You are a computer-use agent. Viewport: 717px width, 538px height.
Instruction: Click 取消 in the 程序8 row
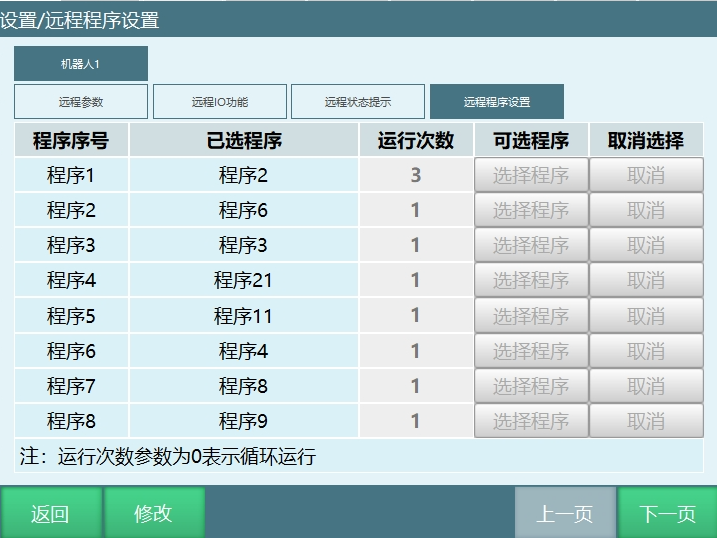point(646,421)
